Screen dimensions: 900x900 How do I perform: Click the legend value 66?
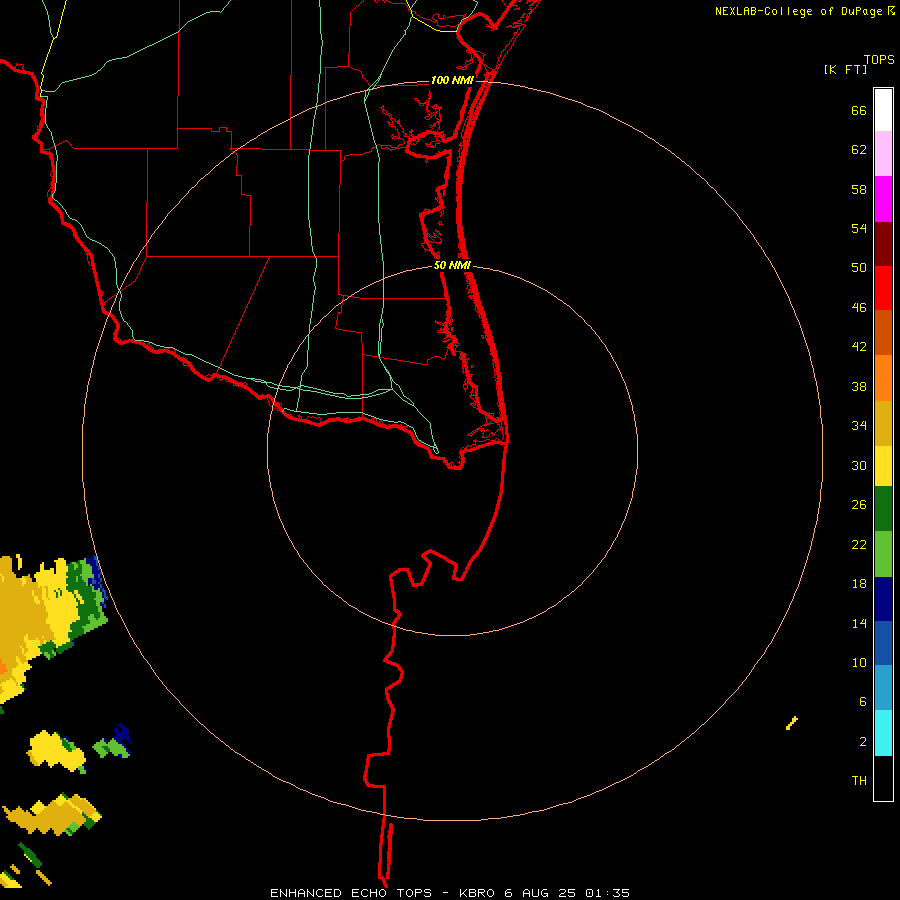pyautogui.click(x=859, y=111)
